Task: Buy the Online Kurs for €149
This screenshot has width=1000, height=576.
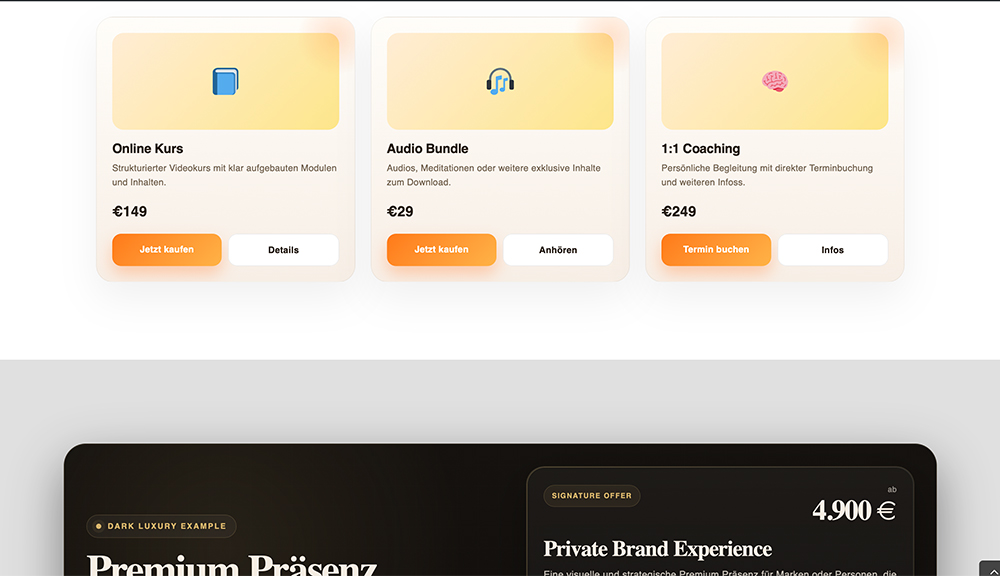Action: (167, 250)
